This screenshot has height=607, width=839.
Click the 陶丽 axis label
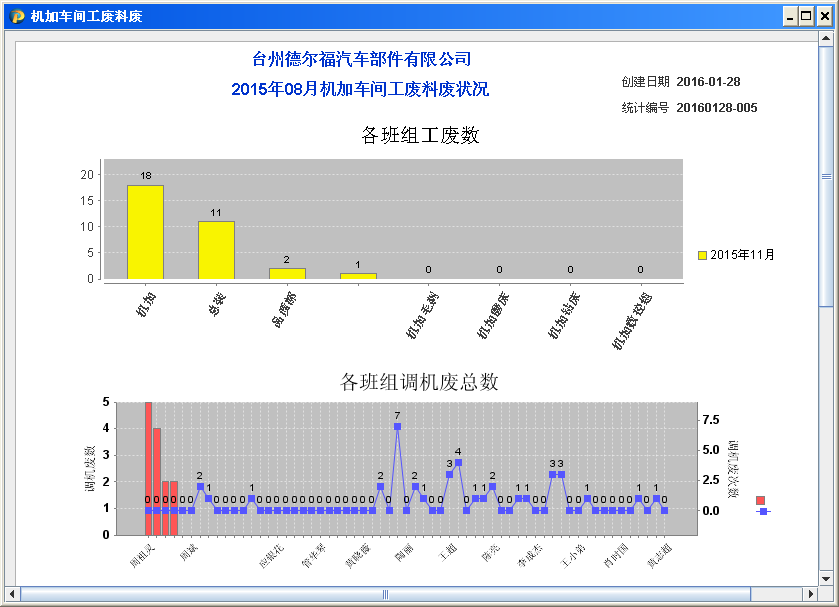(x=404, y=552)
